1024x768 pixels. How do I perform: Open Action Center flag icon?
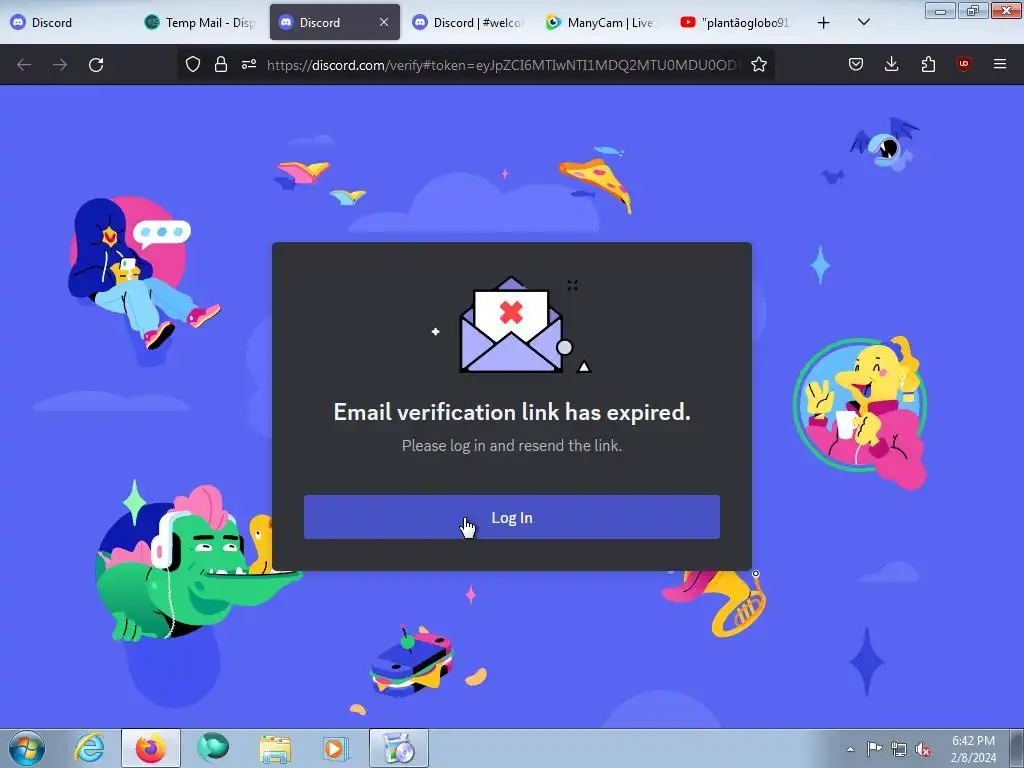874,749
